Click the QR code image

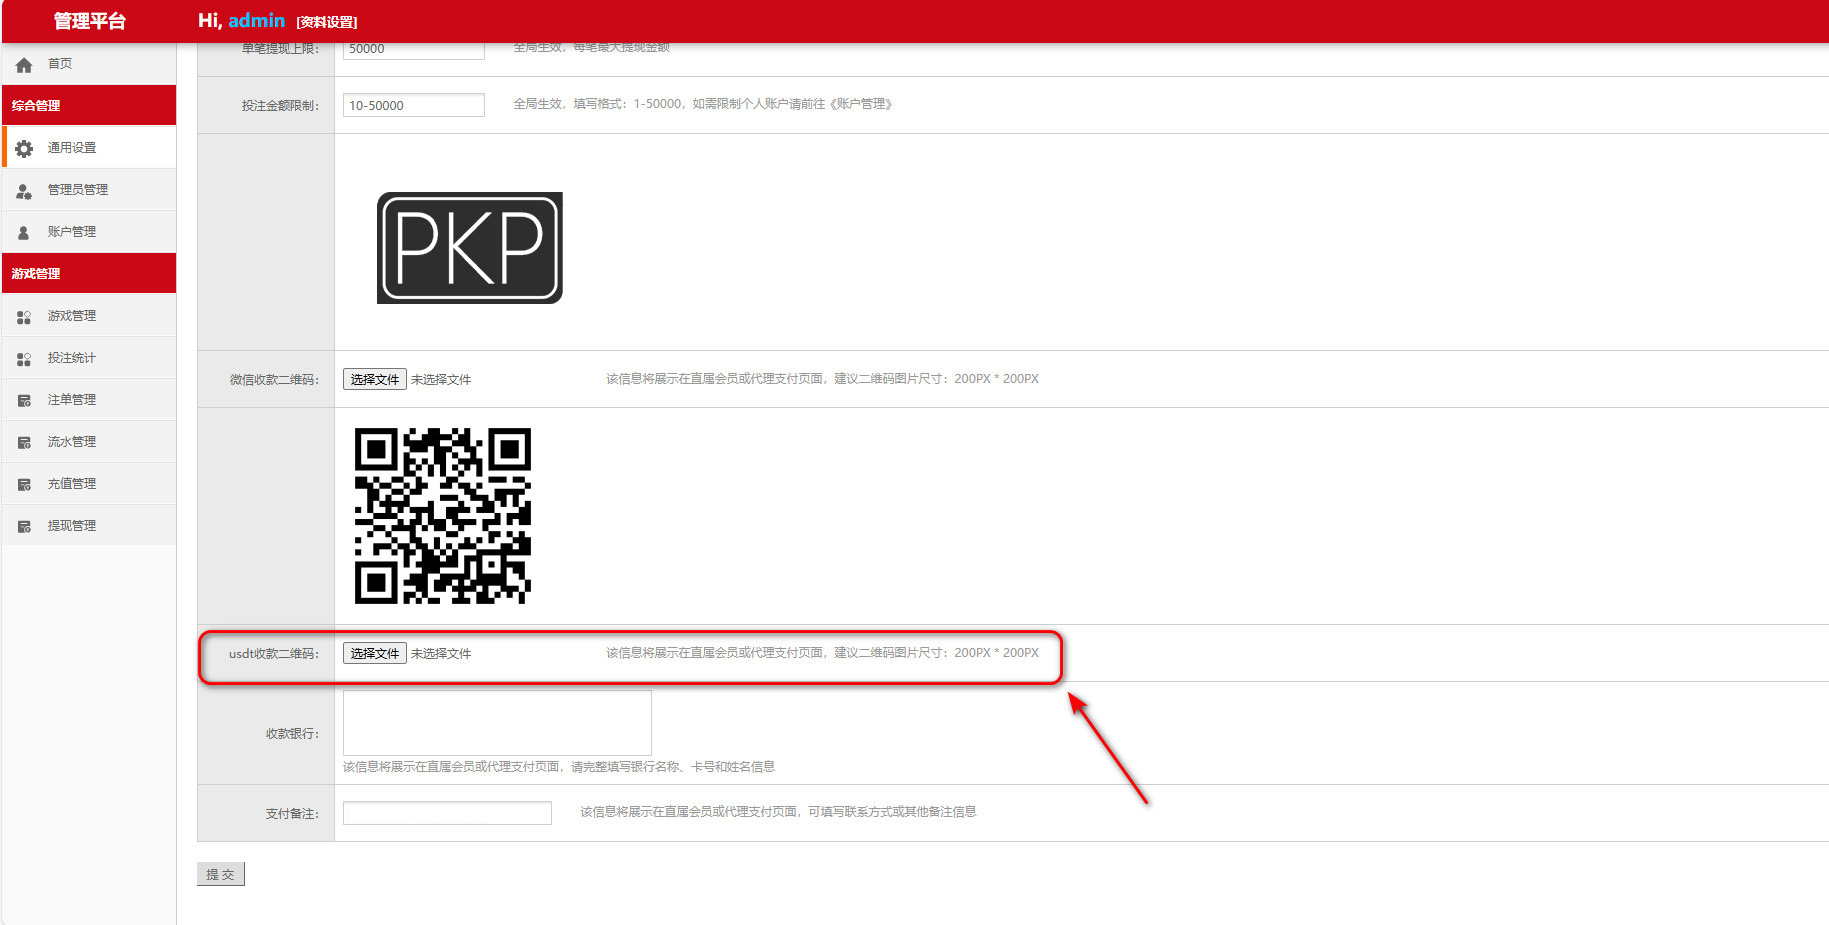[443, 516]
